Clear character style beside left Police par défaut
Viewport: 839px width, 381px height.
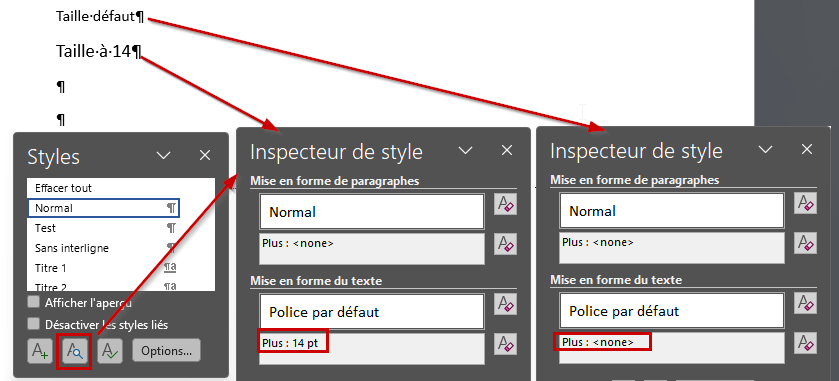tap(506, 304)
